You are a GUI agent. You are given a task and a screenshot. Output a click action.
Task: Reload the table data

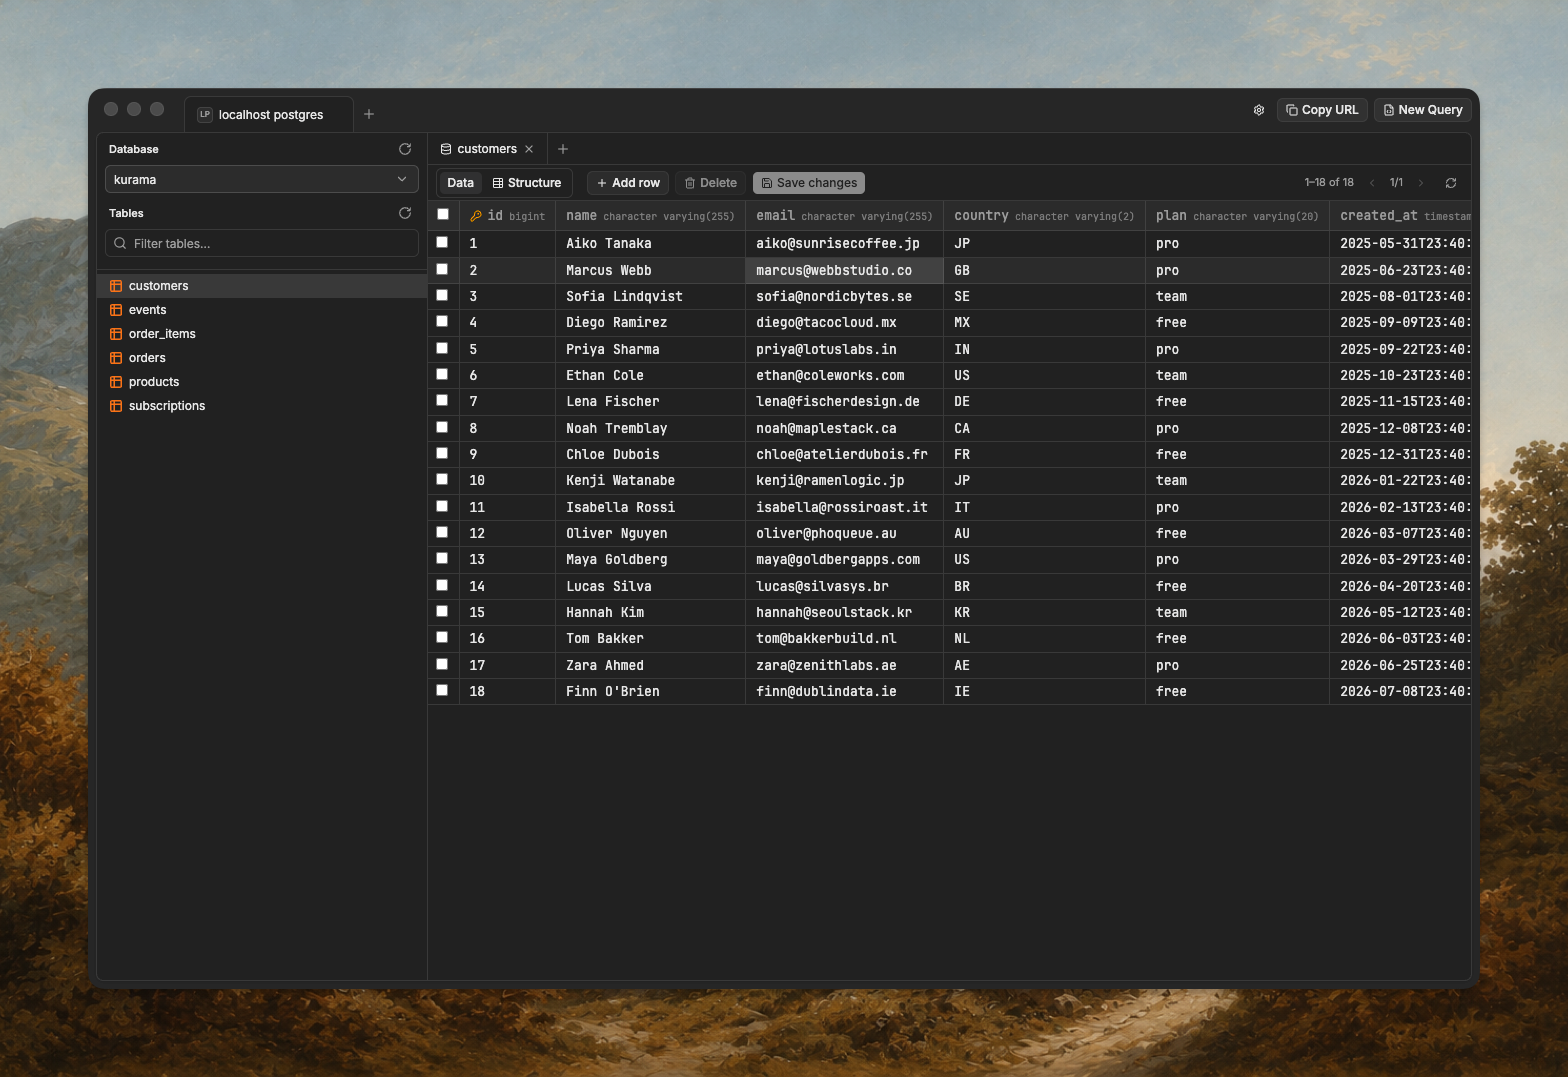point(1451,183)
